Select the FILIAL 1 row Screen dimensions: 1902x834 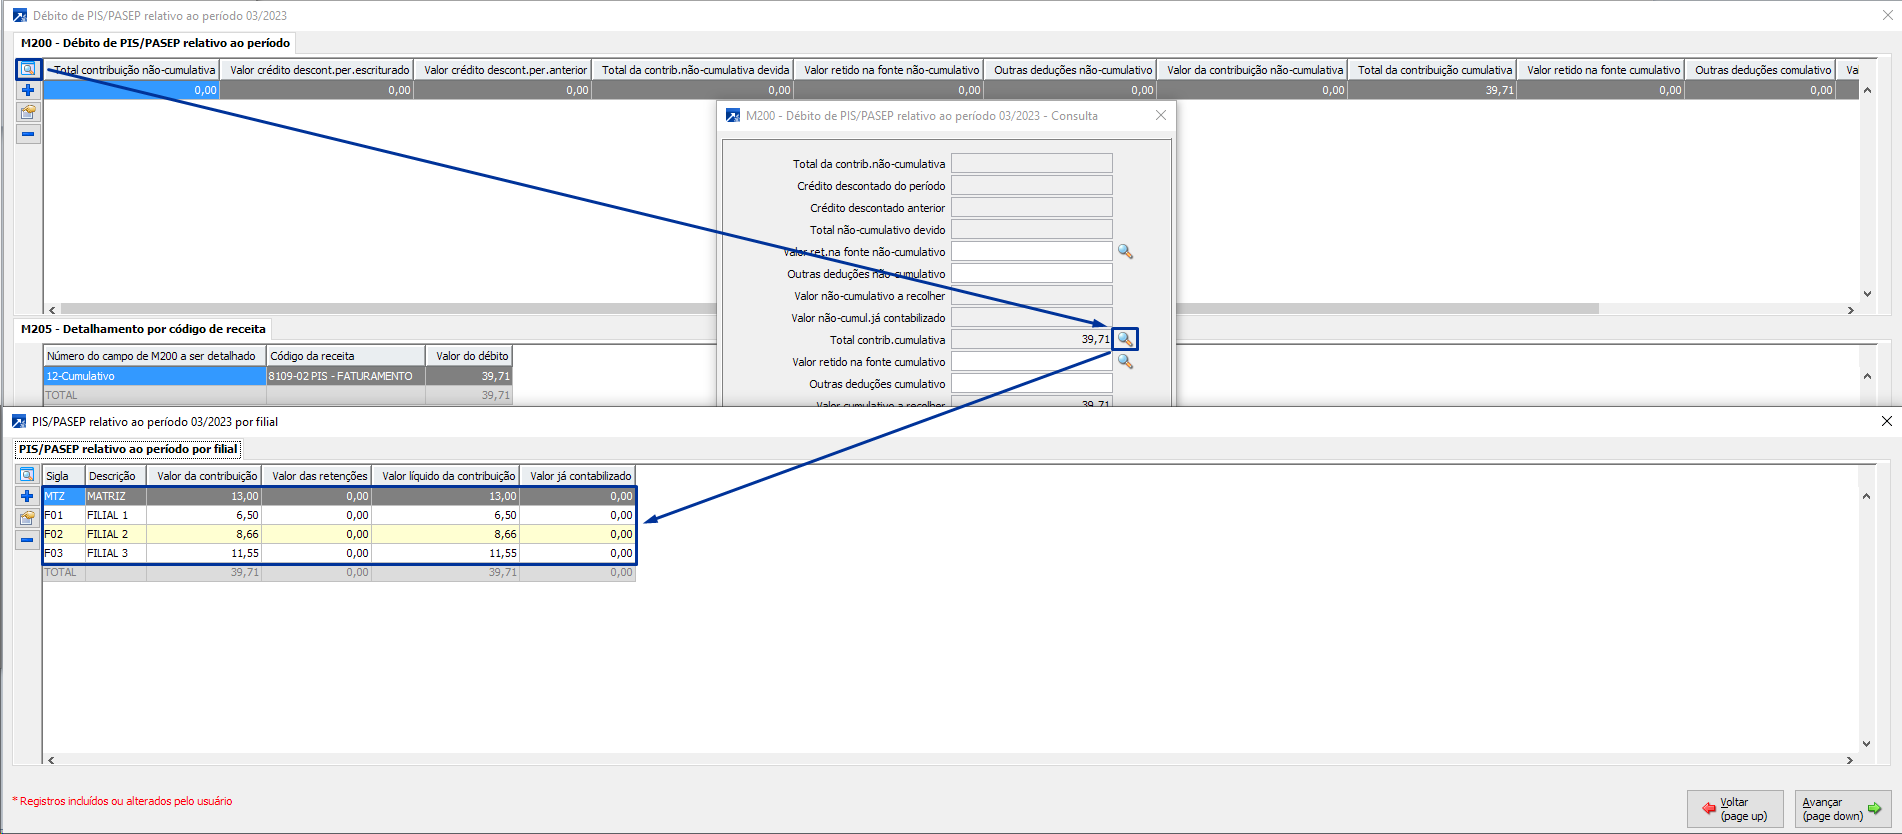point(339,515)
